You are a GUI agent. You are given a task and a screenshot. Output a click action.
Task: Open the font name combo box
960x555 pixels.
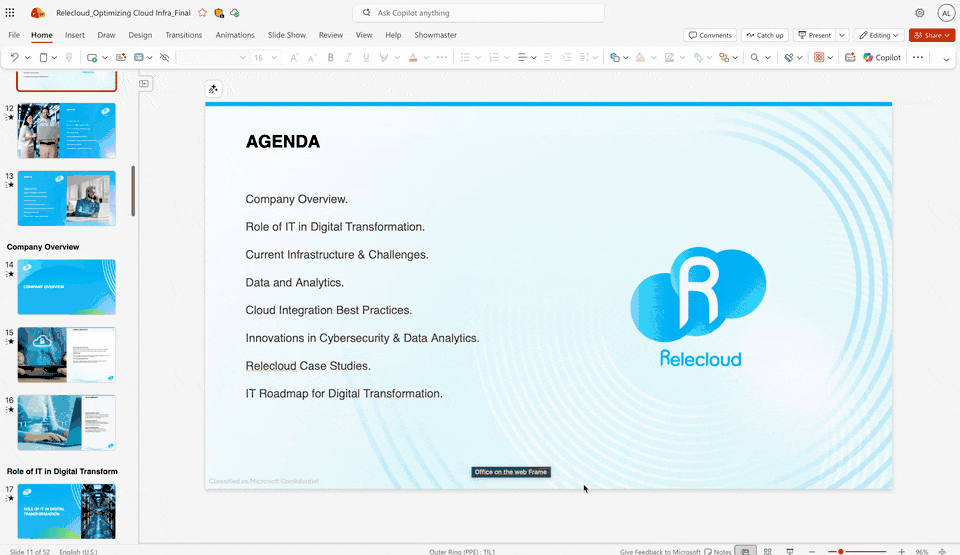tap(212, 57)
